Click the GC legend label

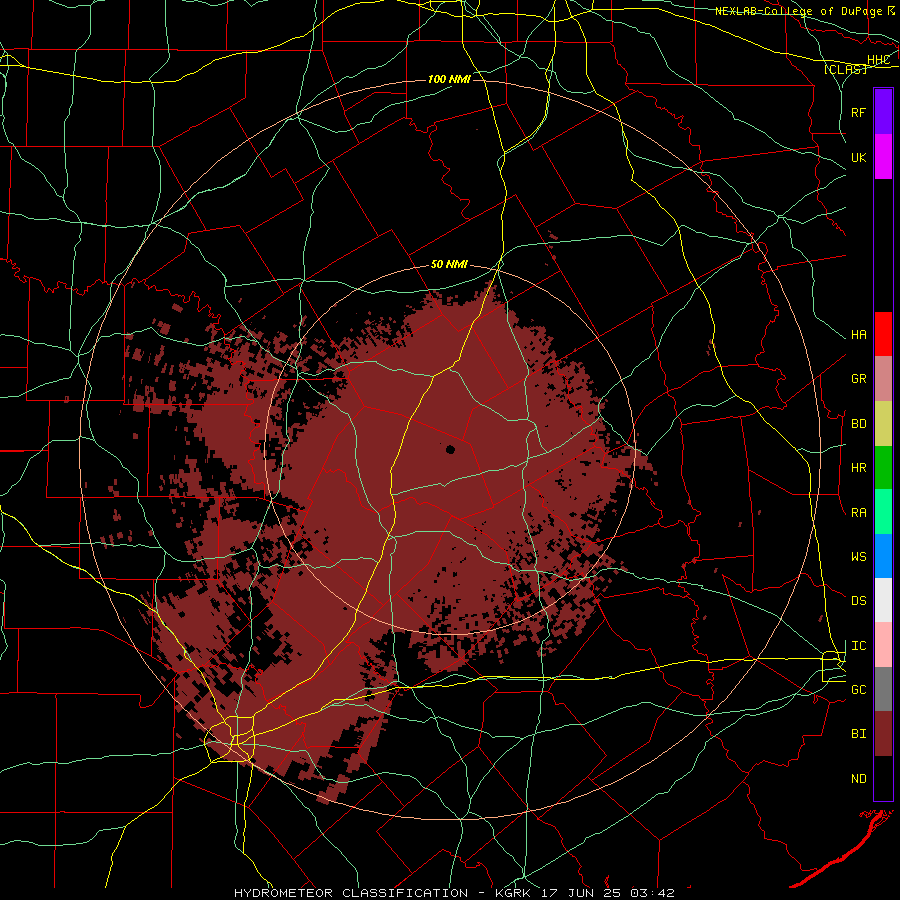coord(858,690)
